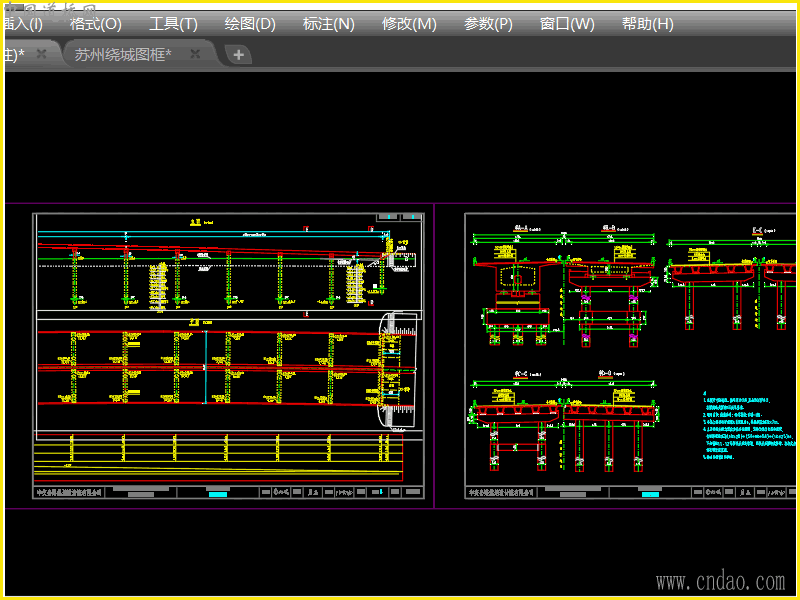Viewport: 800px width, 600px height.
Task: Click the cyan title block cell on right sheet
Action: (x=650, y=493)
